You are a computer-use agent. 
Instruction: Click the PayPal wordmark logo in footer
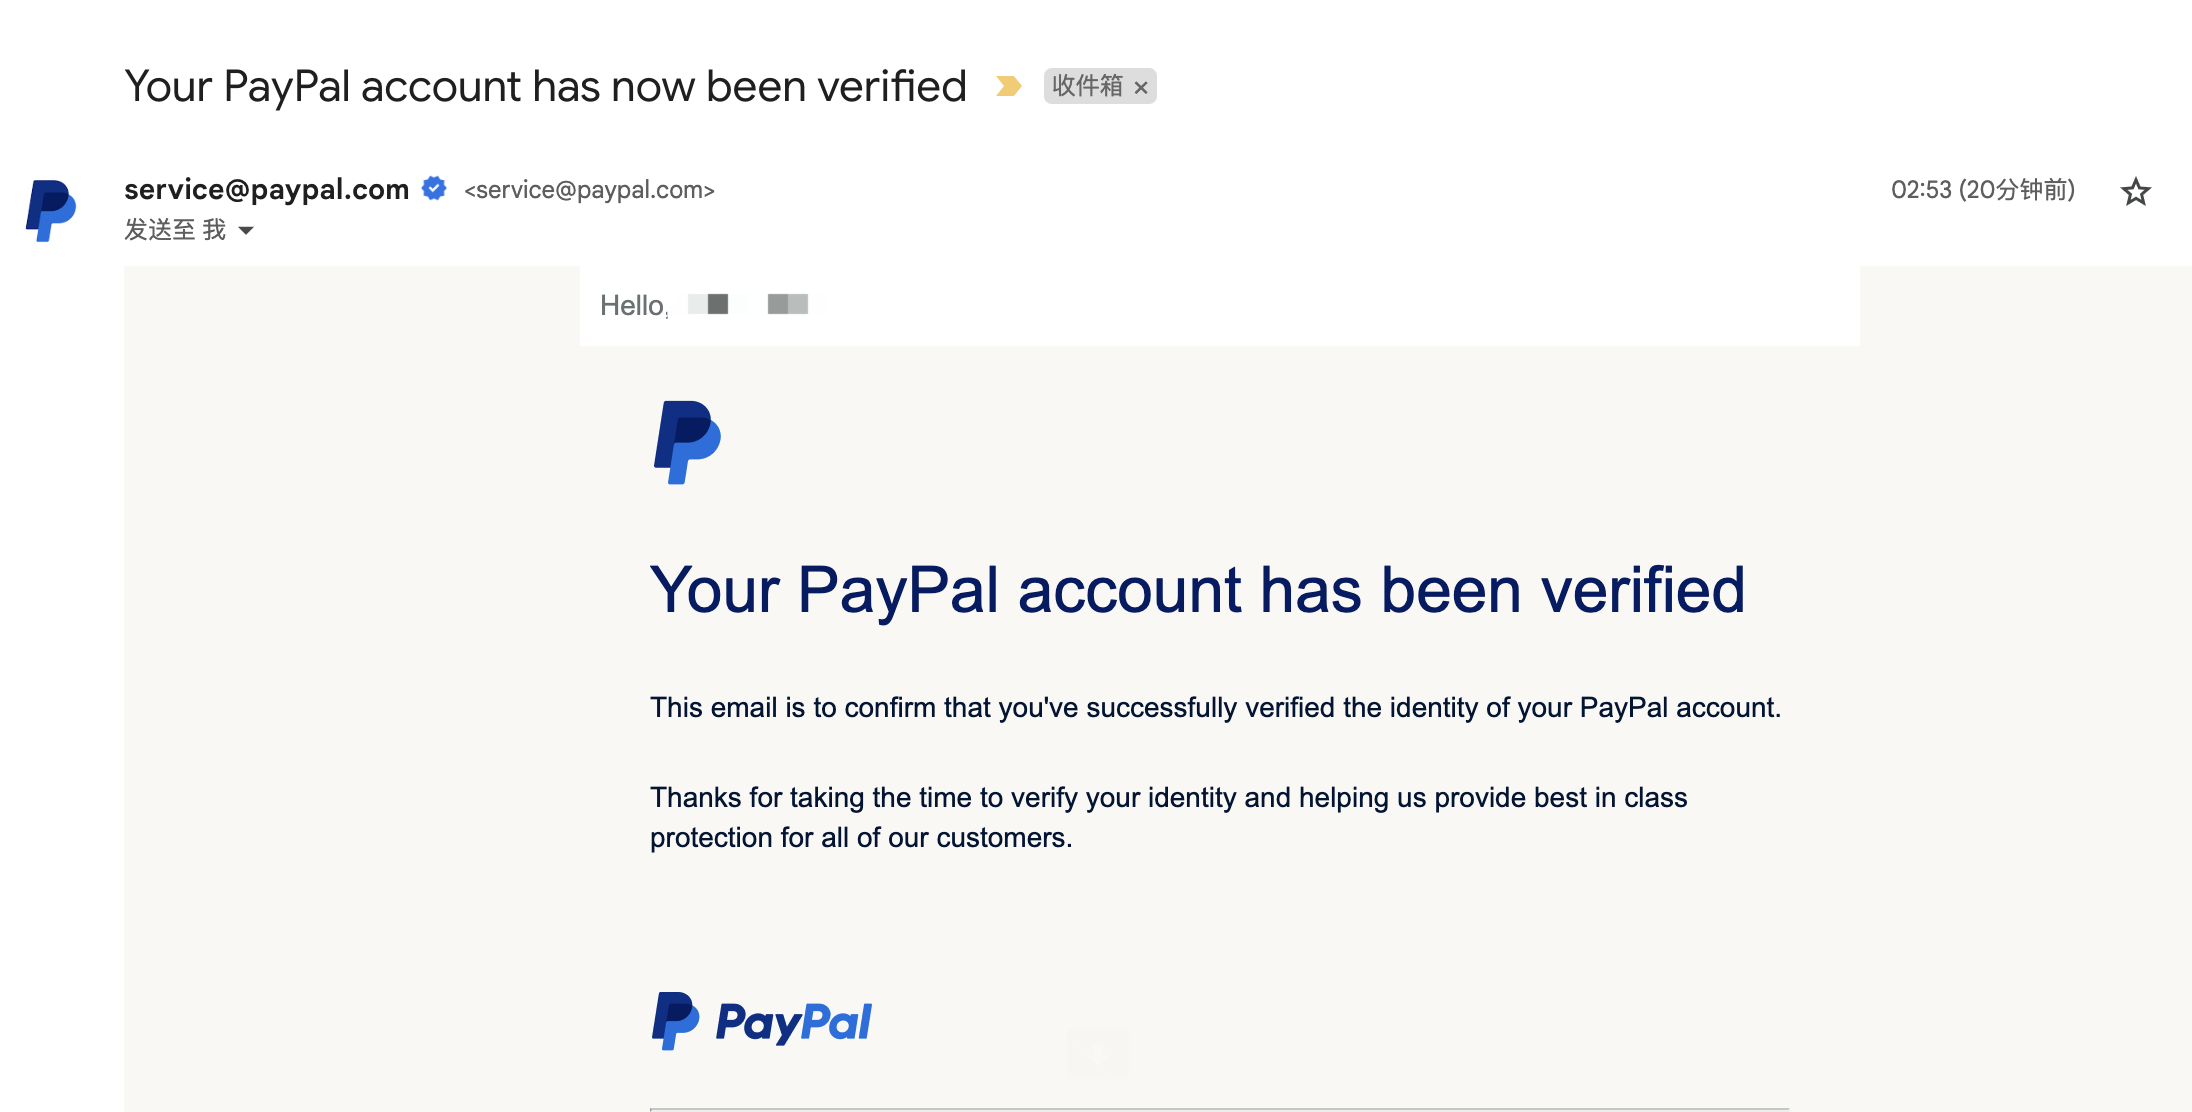pyautogui.click(x=793, y=1022)
